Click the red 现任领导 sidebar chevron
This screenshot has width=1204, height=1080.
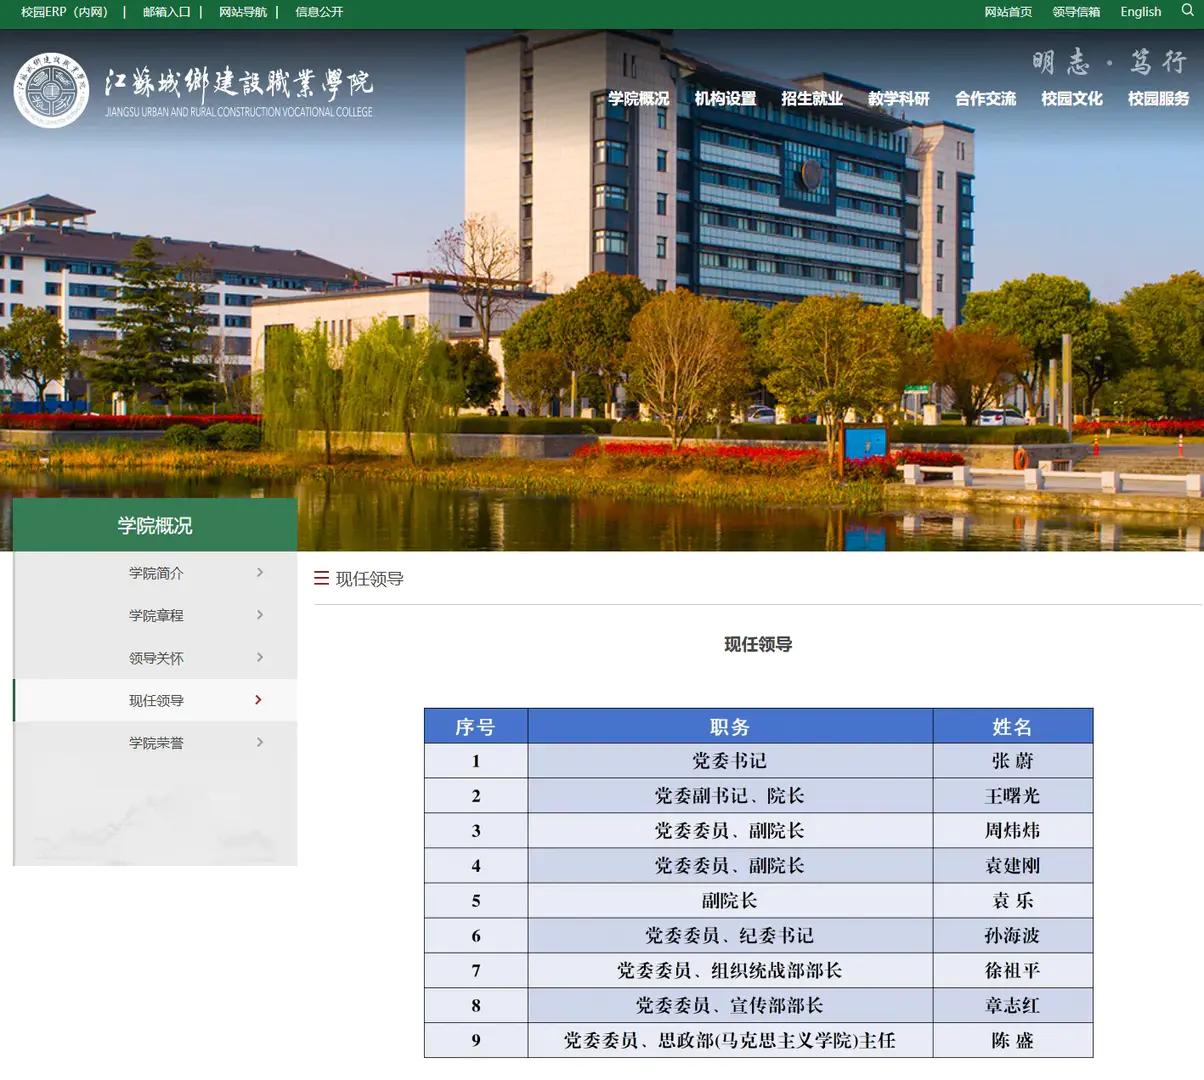259,700
